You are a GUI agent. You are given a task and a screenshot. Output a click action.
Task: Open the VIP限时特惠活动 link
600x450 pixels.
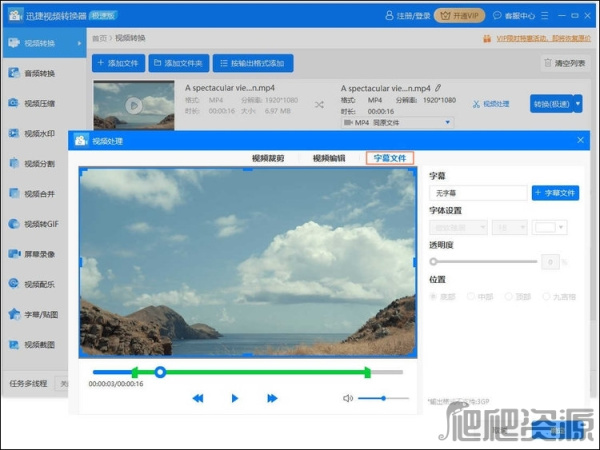tap(543, 39)
